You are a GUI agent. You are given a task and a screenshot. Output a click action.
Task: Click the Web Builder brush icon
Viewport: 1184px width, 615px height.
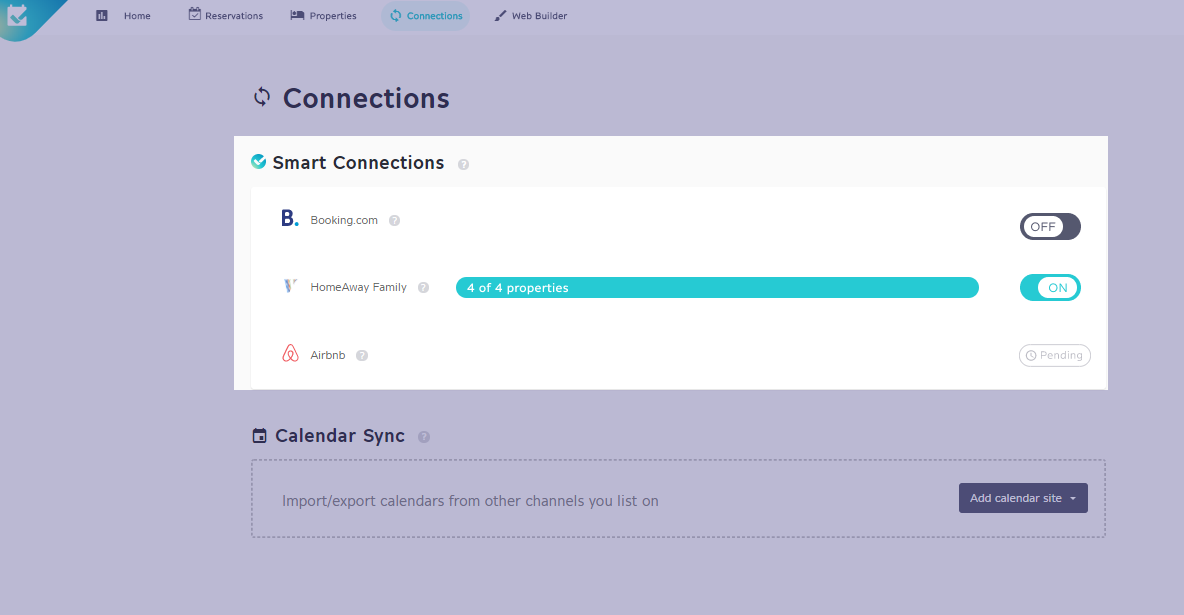point(500,16)
